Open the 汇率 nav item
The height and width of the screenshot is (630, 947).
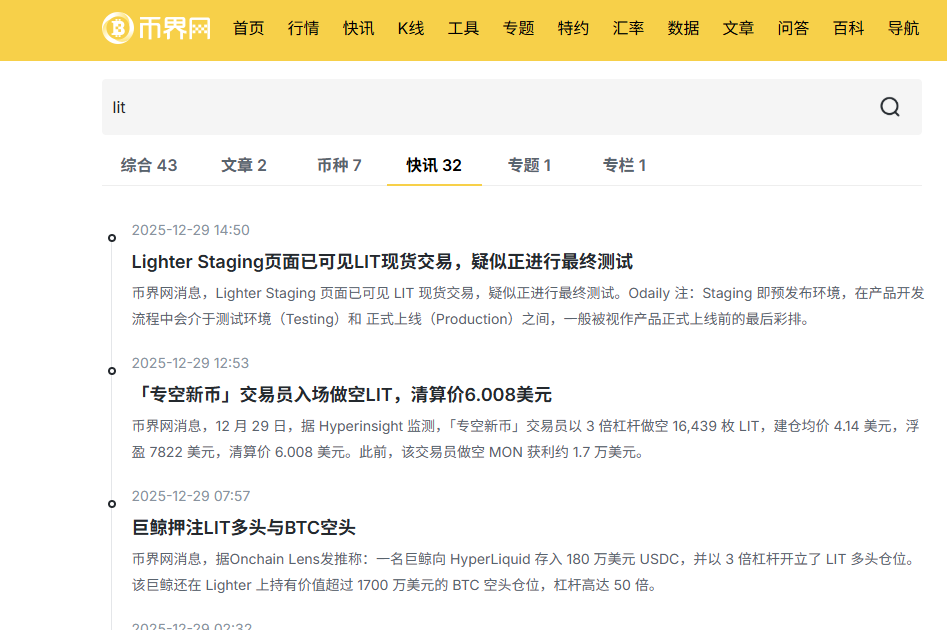click(x=628, y=28)
